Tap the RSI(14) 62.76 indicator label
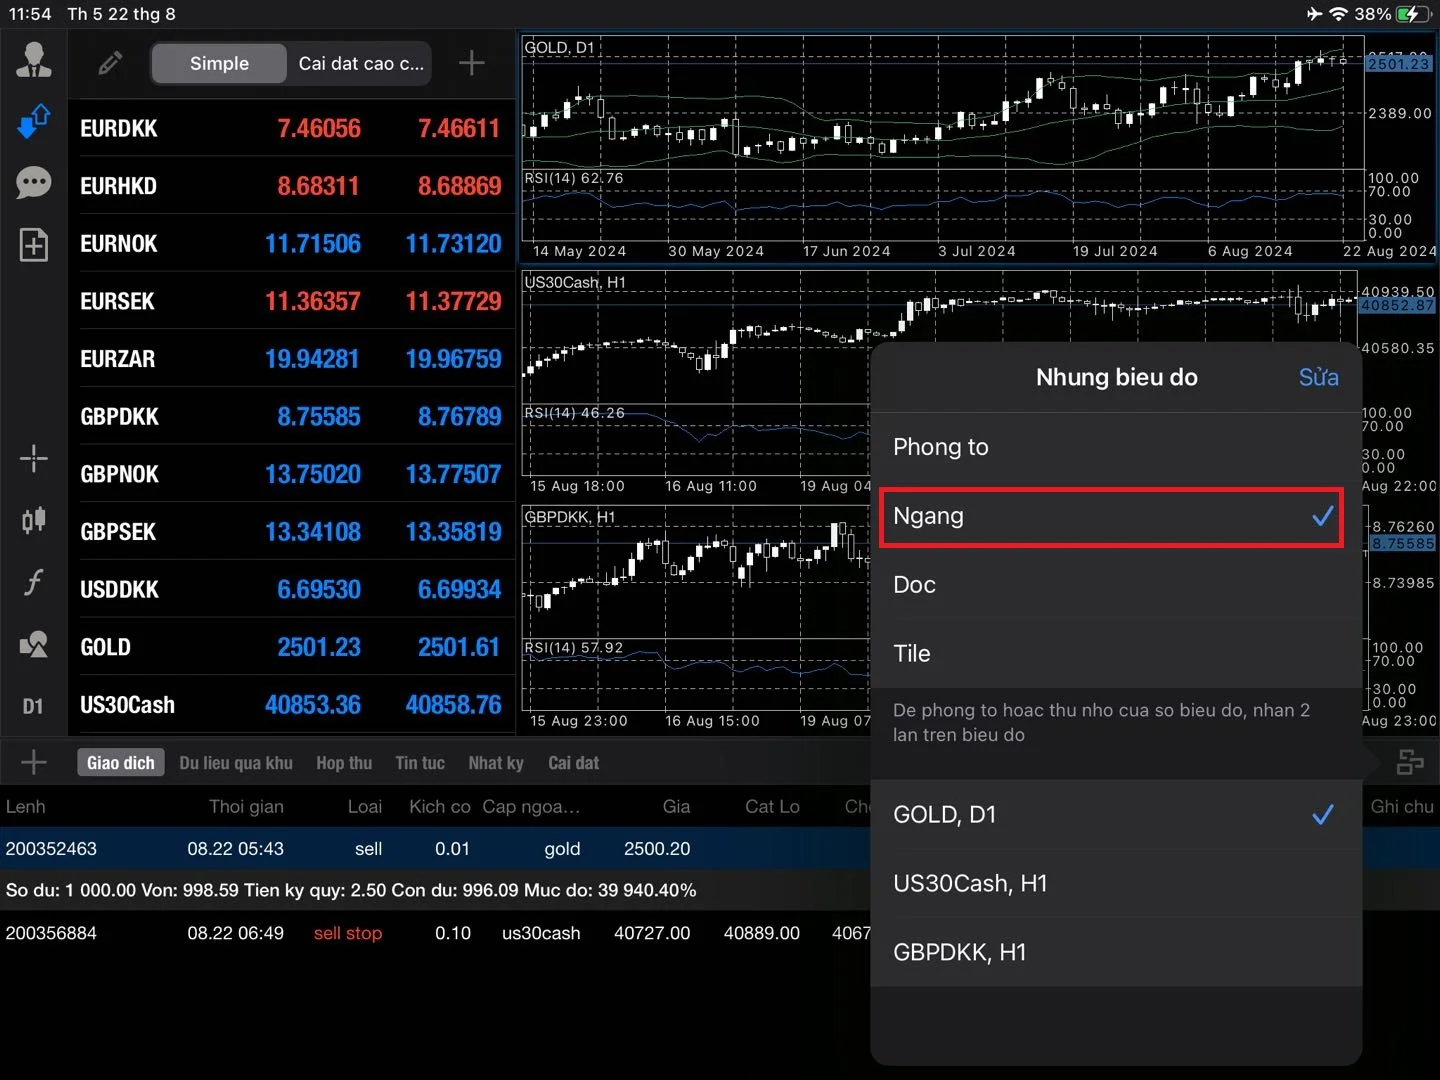 click(x=574, y=178)
